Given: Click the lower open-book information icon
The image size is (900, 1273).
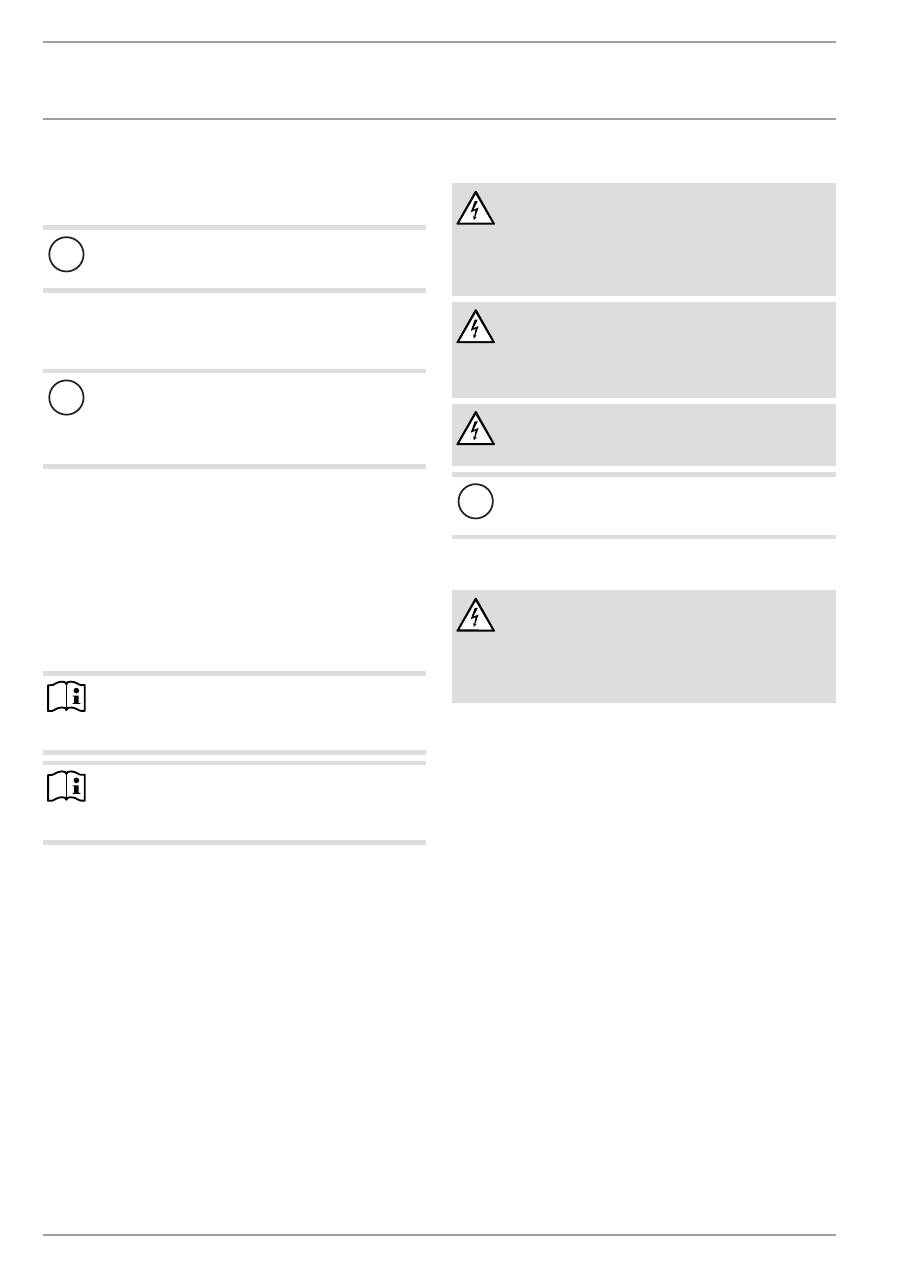Looking at the screenshot, I should (x=66, y=789).
